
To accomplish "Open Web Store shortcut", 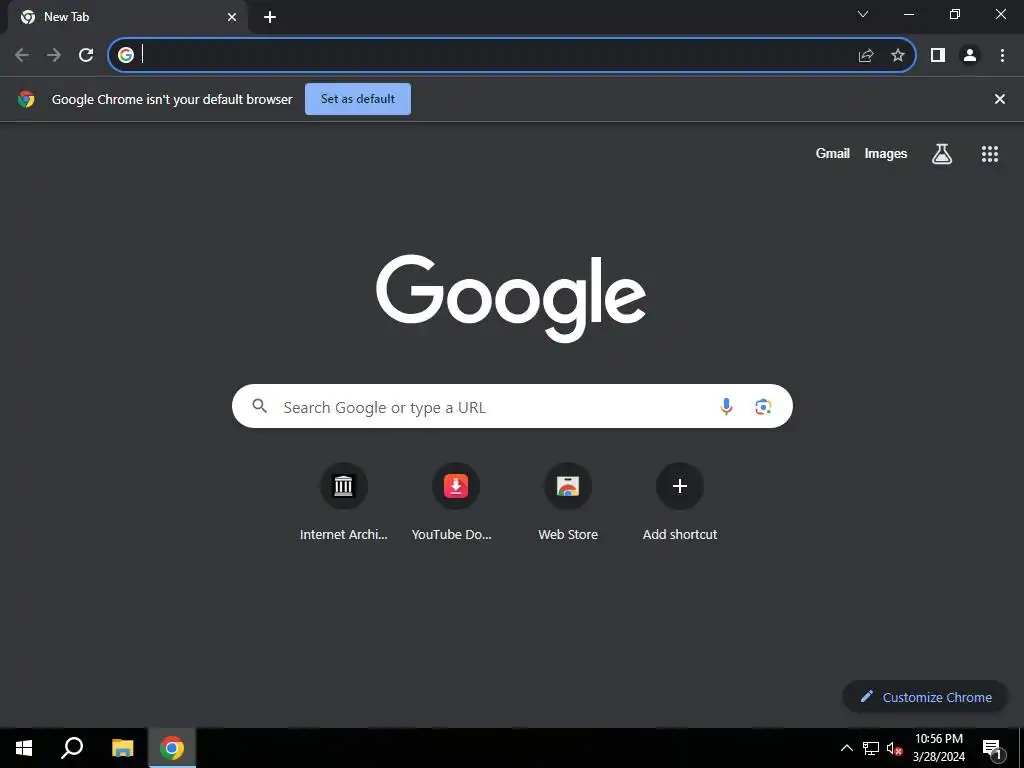I will tap(568, 503).
